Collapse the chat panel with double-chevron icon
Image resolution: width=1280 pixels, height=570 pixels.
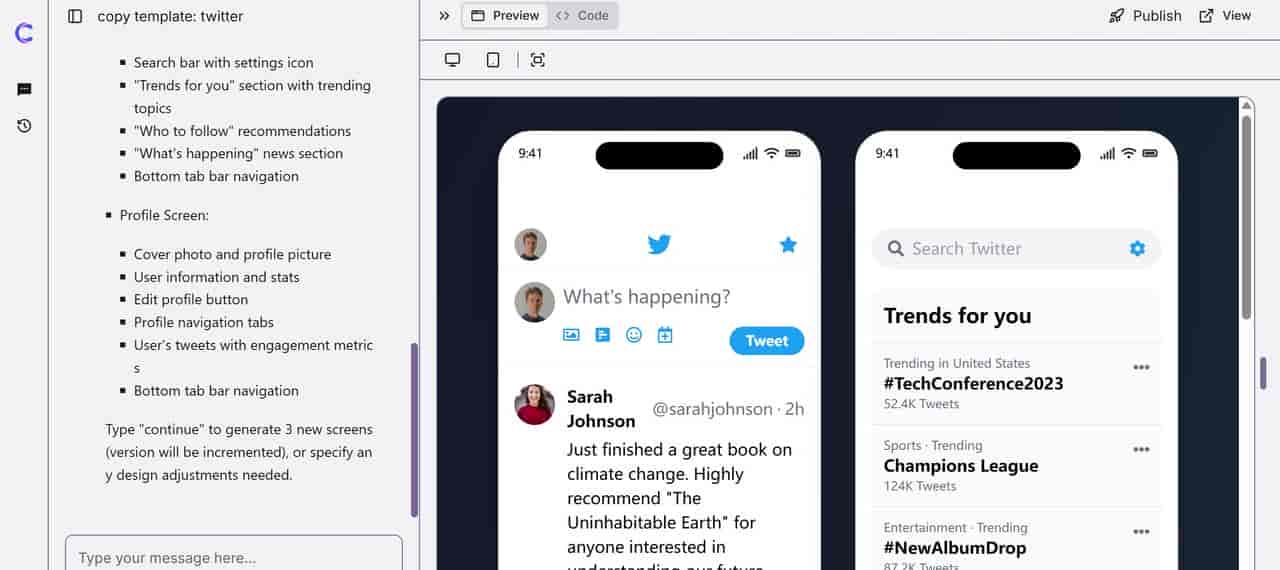[444, 16]
